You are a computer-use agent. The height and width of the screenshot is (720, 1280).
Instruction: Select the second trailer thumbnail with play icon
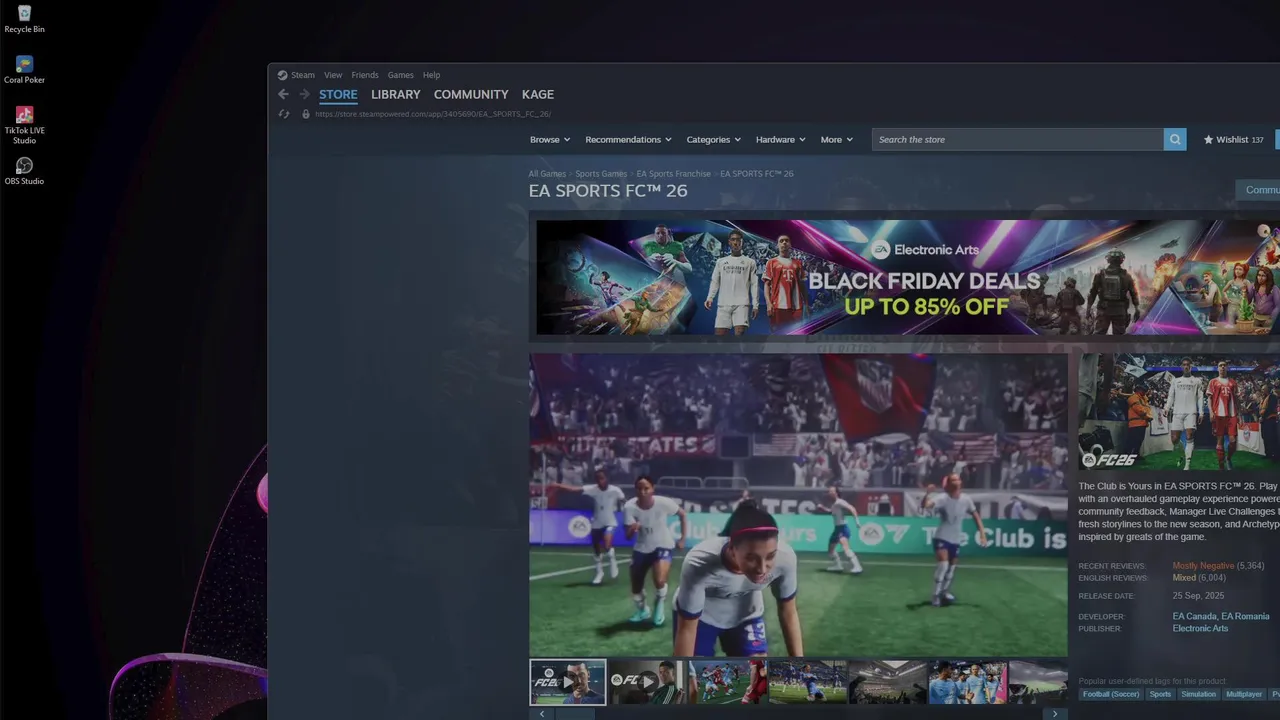pyautogui.click(x=647, y=682)
